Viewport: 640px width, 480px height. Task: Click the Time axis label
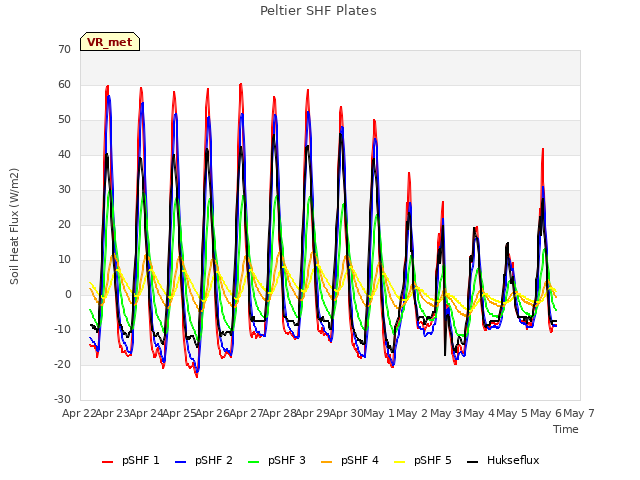click(566, 429)
